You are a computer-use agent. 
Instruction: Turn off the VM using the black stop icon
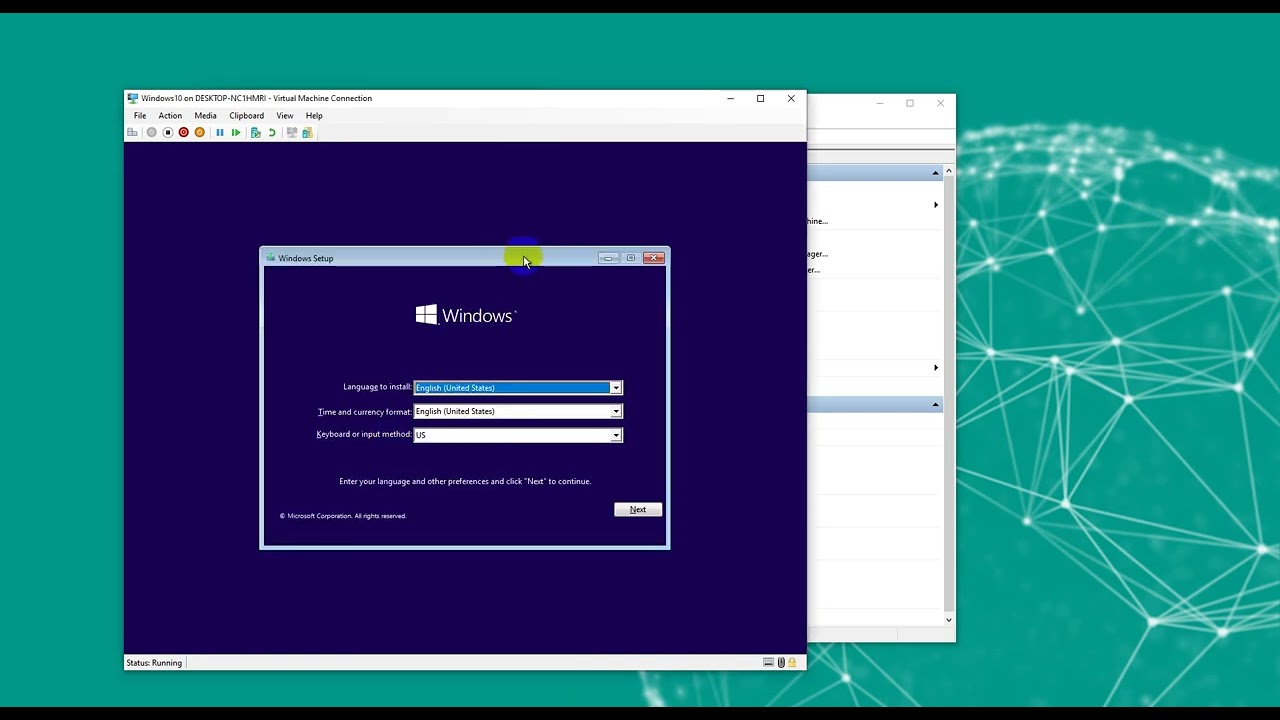pyautogui.click(x=168, y=132)
